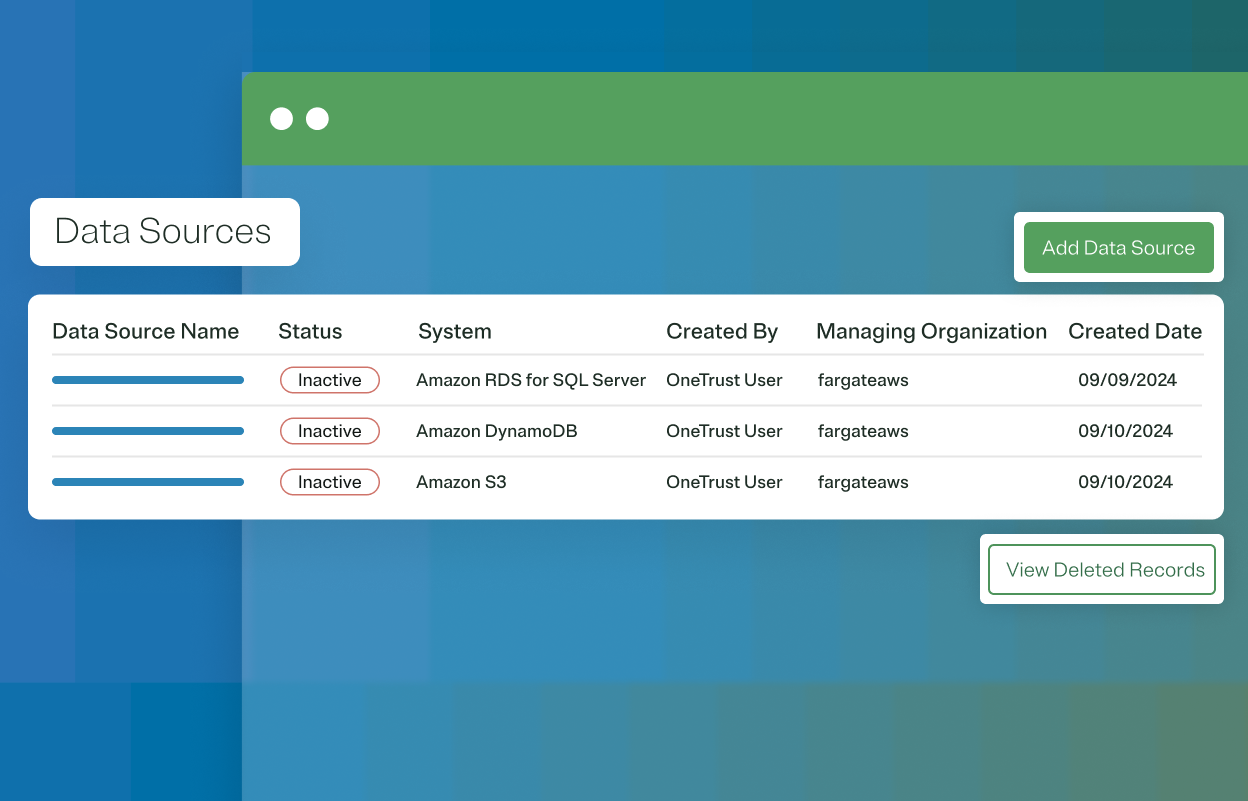Select the System column header
Image resolution: width=1248 pixels, height=801 pixels.
point(455,331)
